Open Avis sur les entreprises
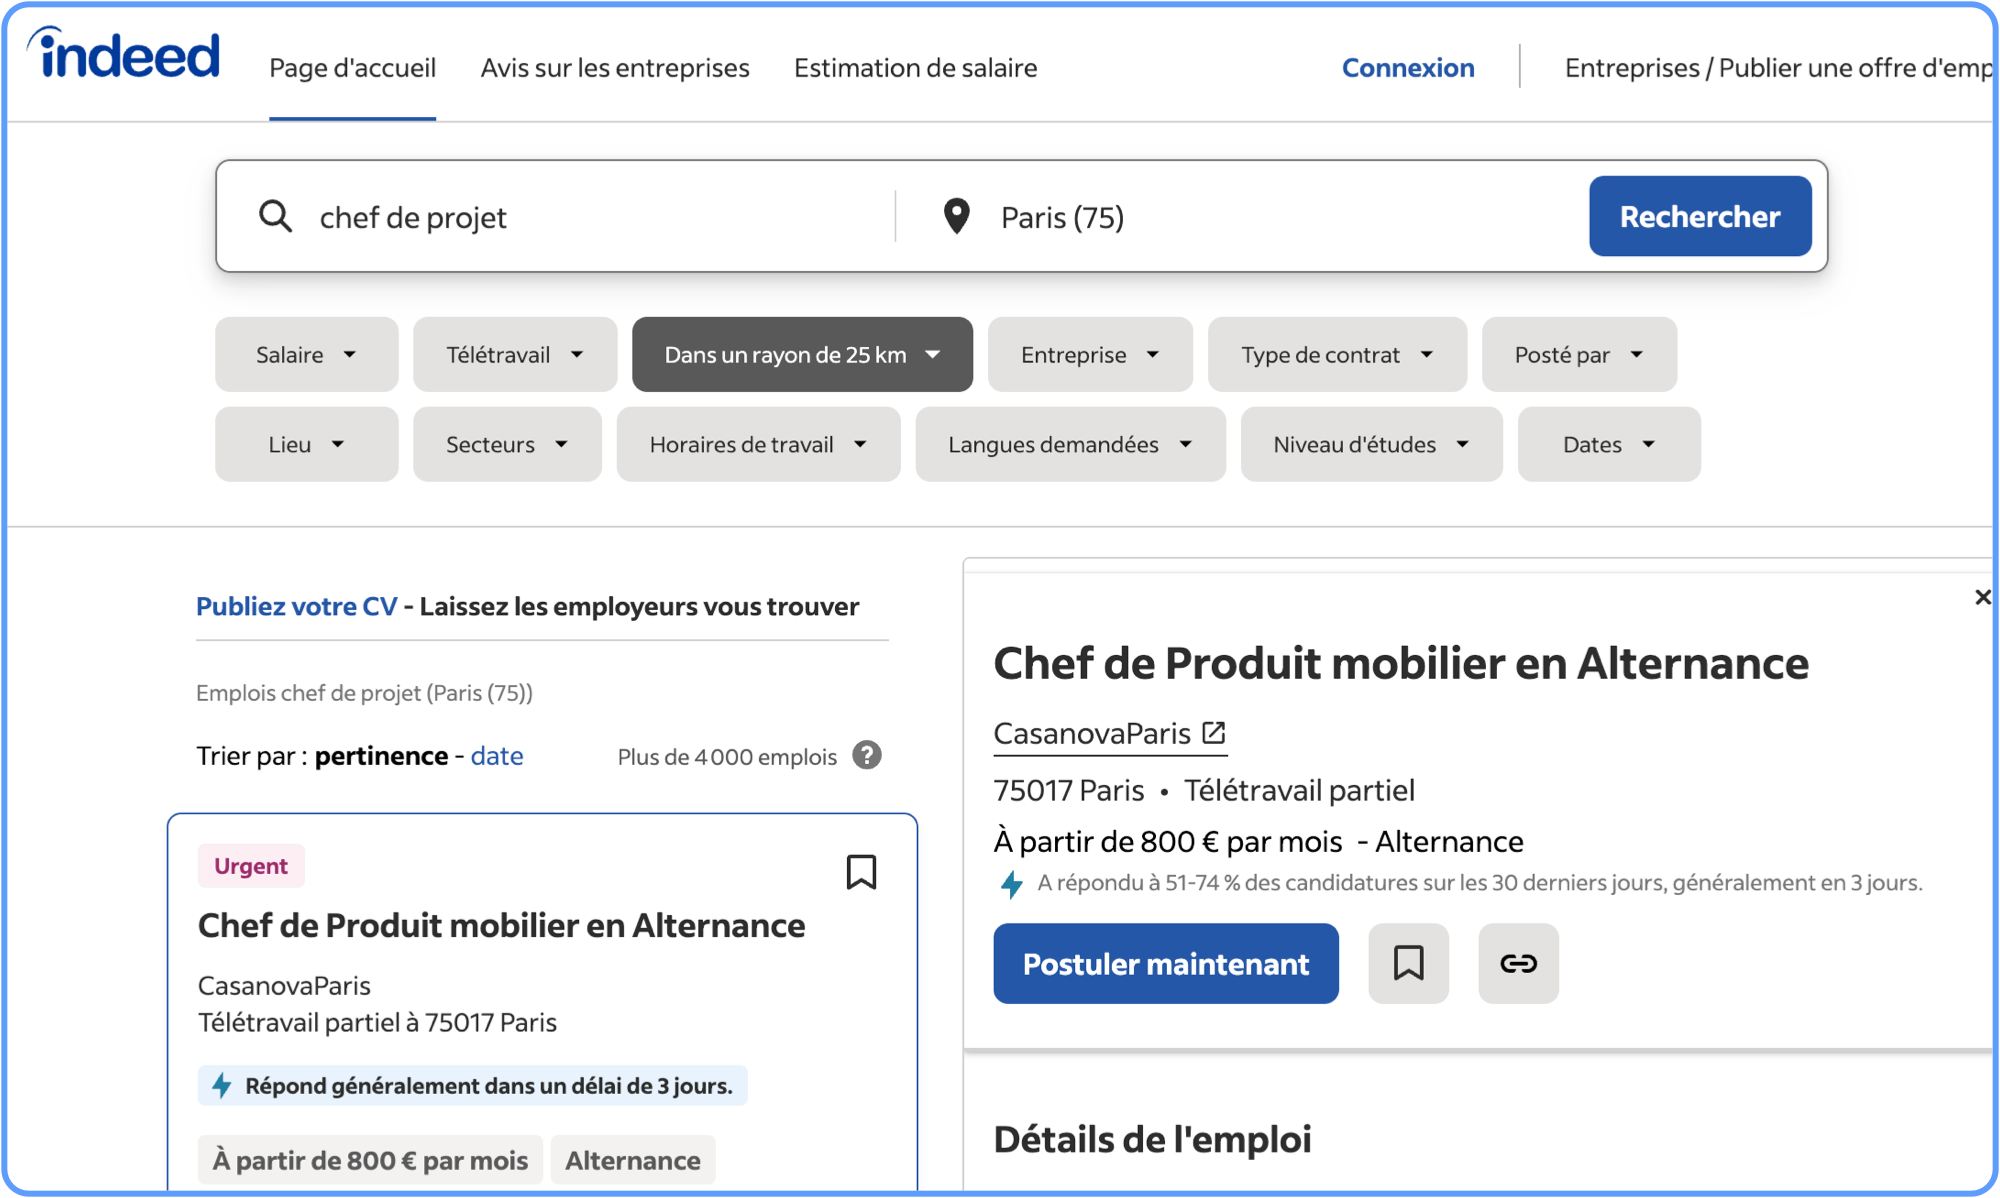This screenshot has width=2000, height=1198. (x=615, y=68)
